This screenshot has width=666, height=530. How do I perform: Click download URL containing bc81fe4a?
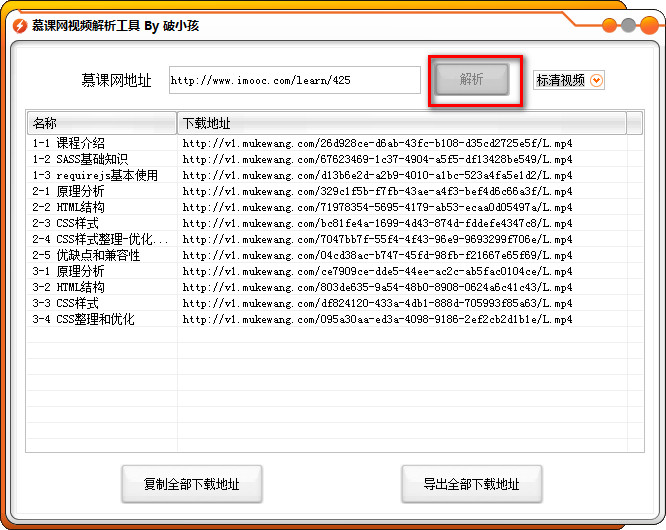tap(377, 223)
